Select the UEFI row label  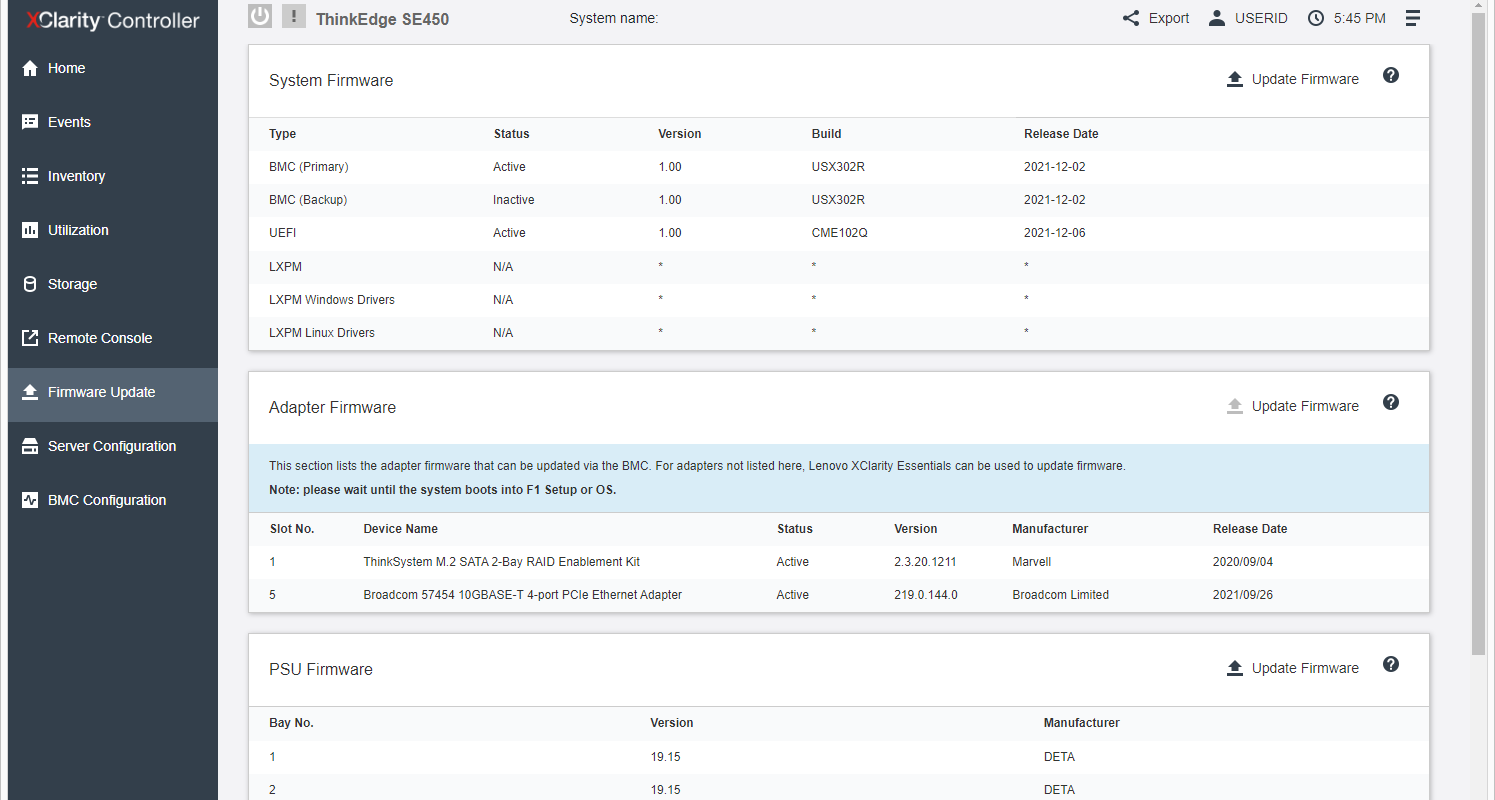[283, 233]
